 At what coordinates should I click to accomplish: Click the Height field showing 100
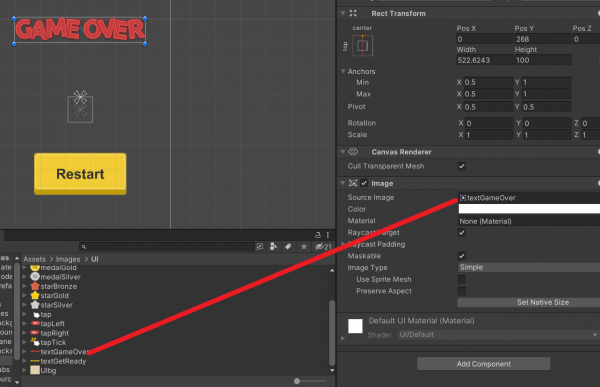(543, 60)
